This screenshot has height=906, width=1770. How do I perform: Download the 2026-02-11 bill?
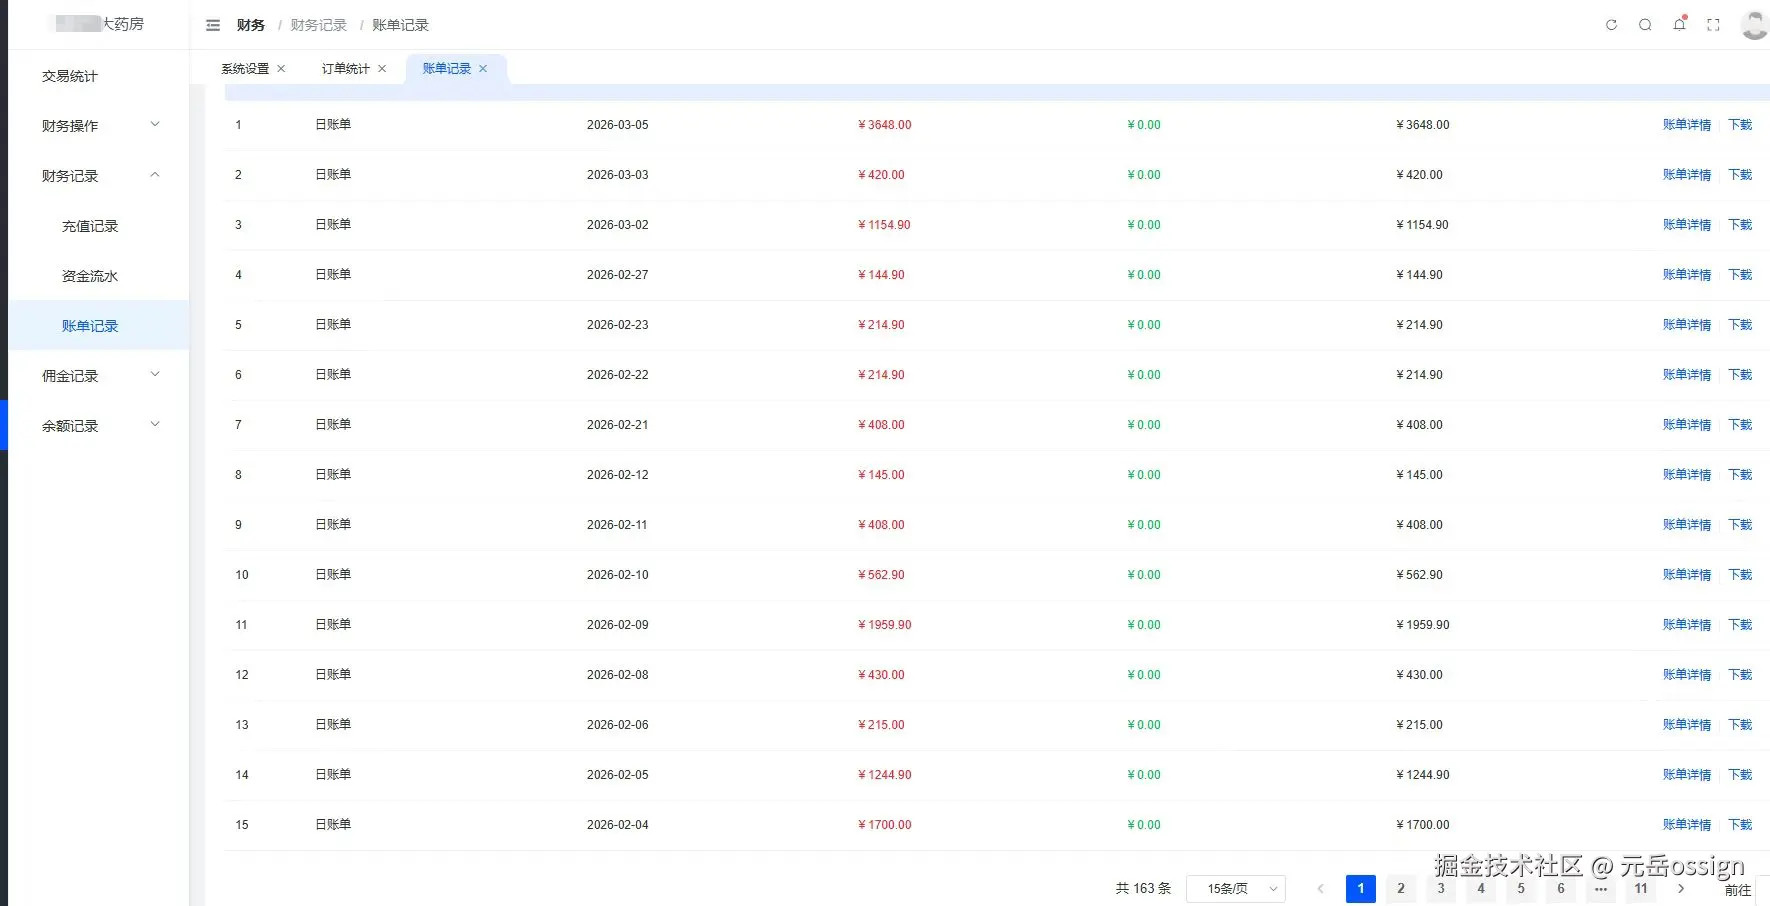tap(1741, 525)
